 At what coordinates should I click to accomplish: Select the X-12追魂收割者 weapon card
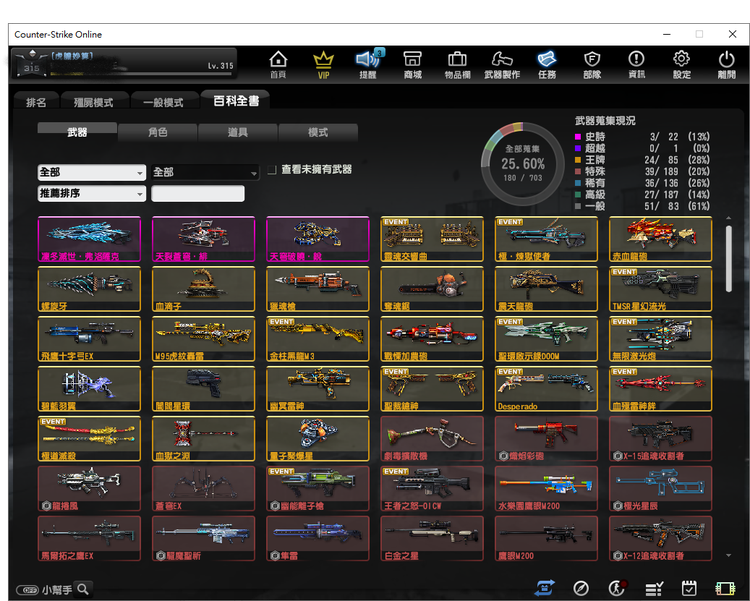(x=661, y=538)
